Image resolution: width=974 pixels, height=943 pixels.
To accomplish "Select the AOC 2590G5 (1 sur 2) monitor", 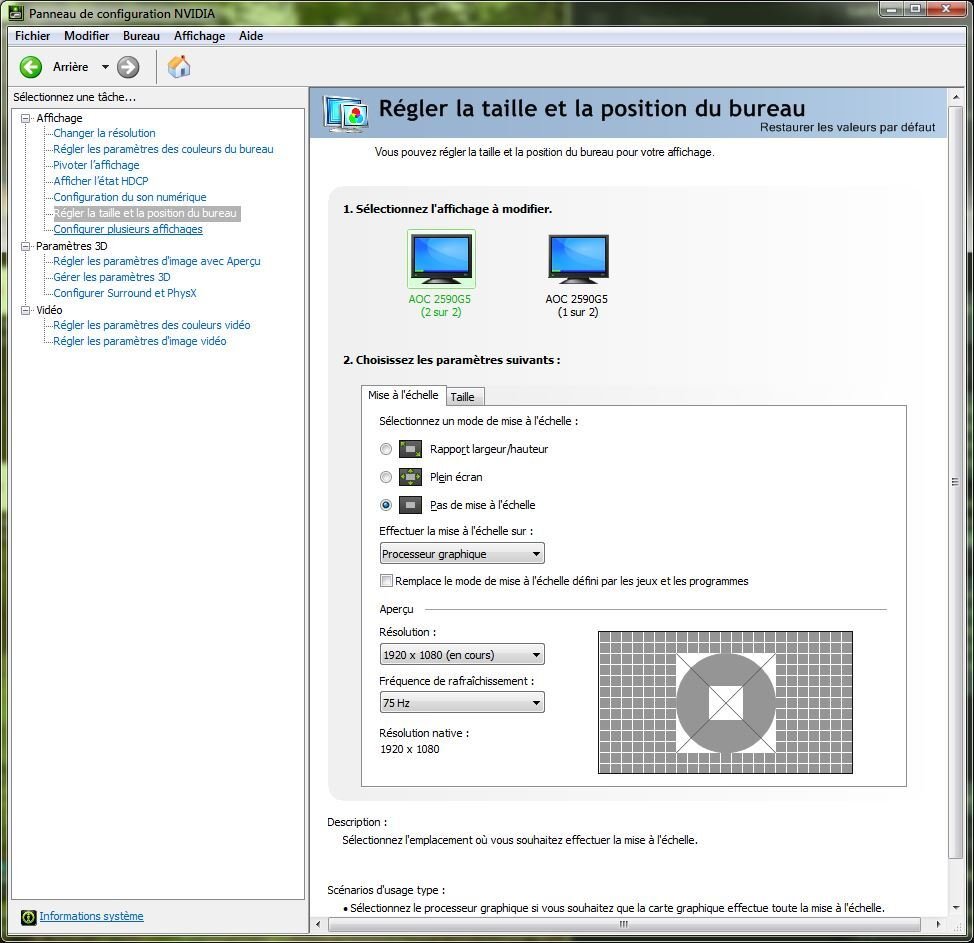I will (578, 274).
